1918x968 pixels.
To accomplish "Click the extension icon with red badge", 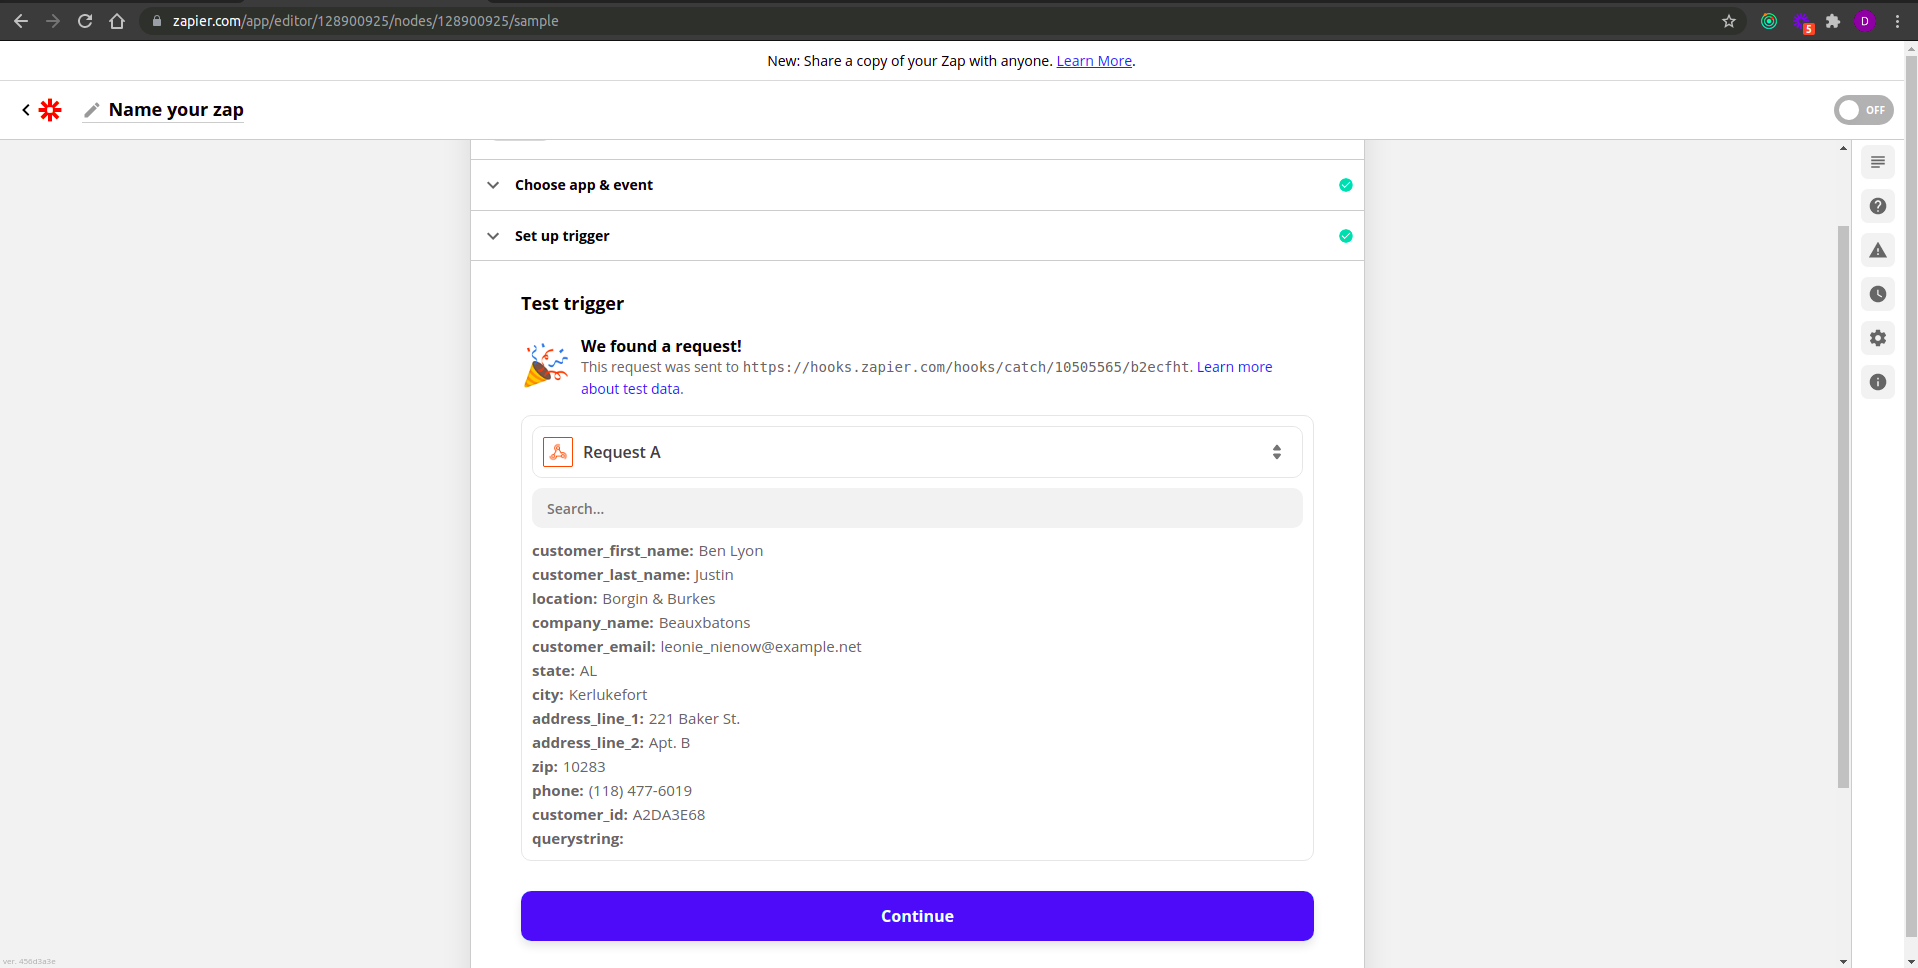I will coord(1803,23).
